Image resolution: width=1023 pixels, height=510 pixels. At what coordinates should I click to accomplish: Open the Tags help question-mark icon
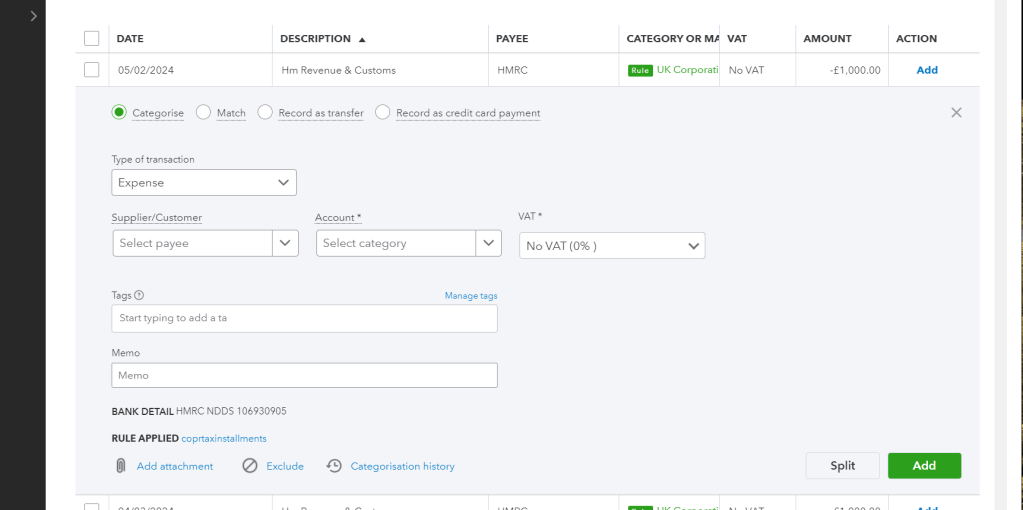(x=138, y=295)
